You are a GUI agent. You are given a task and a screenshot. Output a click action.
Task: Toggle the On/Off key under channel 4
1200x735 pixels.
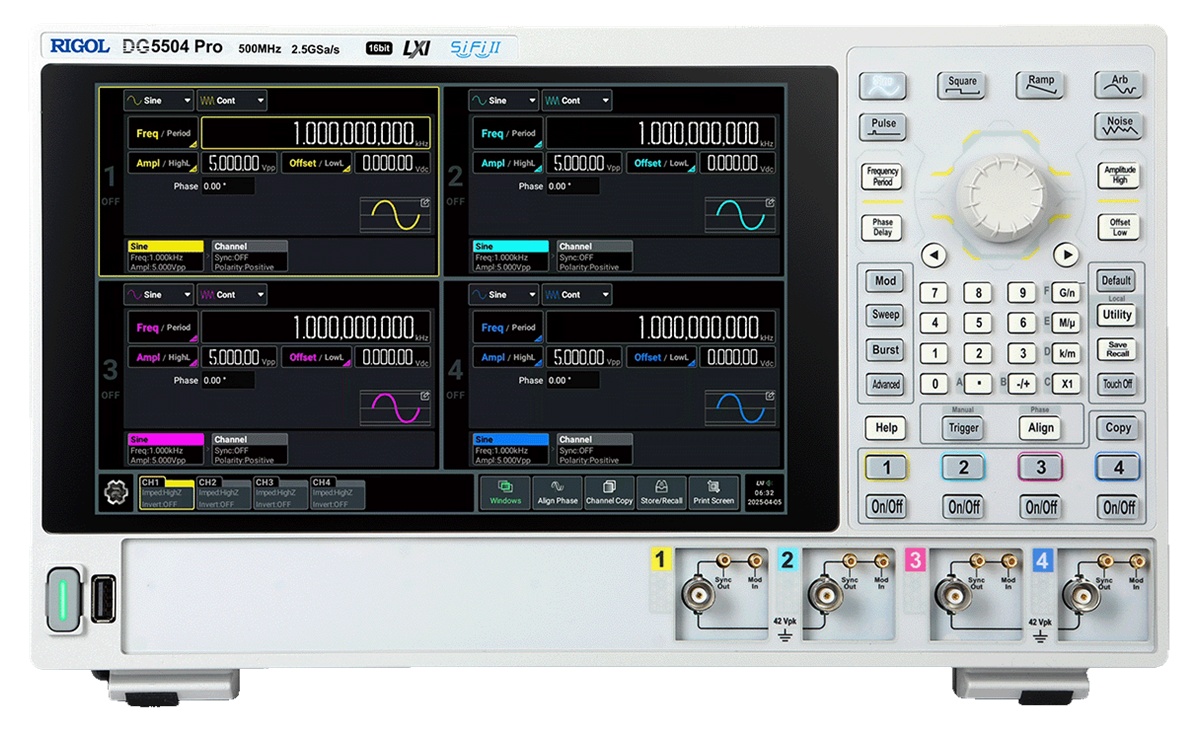click(x=1118, y=507)
